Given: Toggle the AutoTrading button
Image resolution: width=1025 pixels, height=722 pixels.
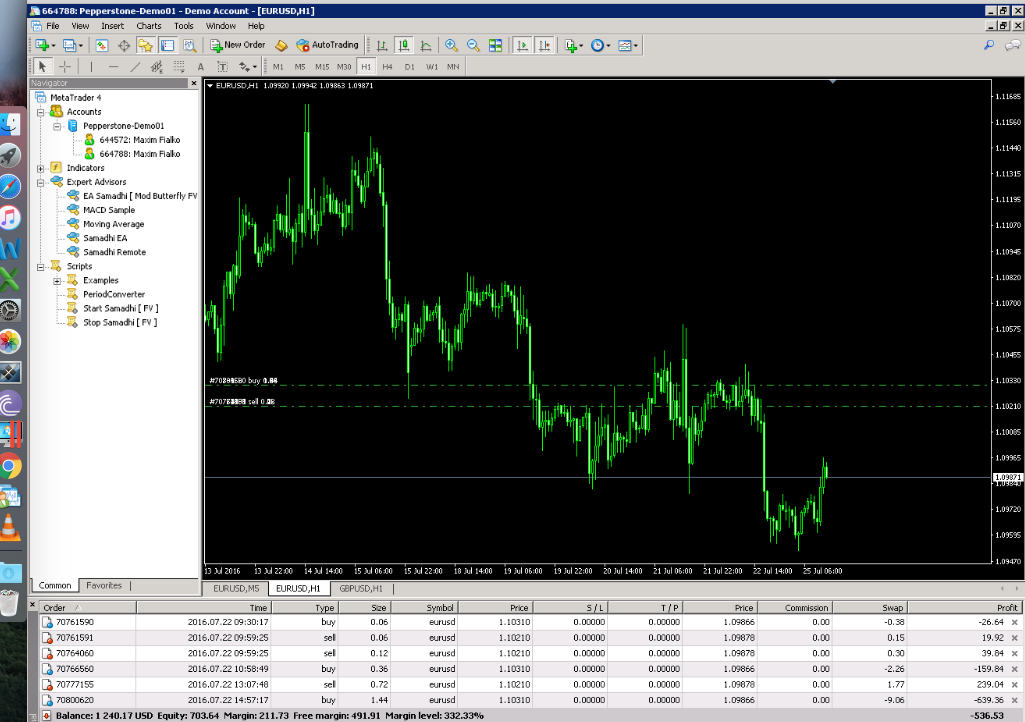Looking at the screenshot, I should 328,45.
